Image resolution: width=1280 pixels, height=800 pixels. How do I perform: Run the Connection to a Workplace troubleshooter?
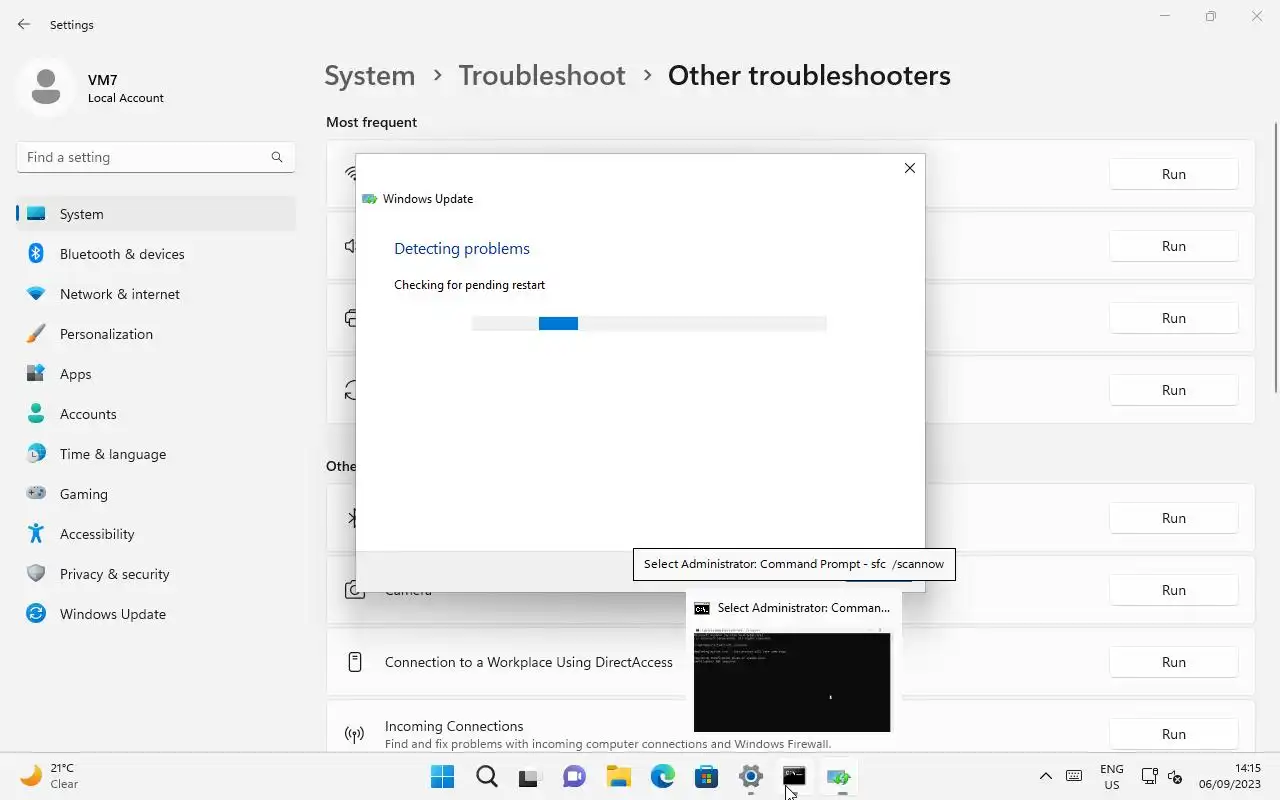pos(1174,662)
